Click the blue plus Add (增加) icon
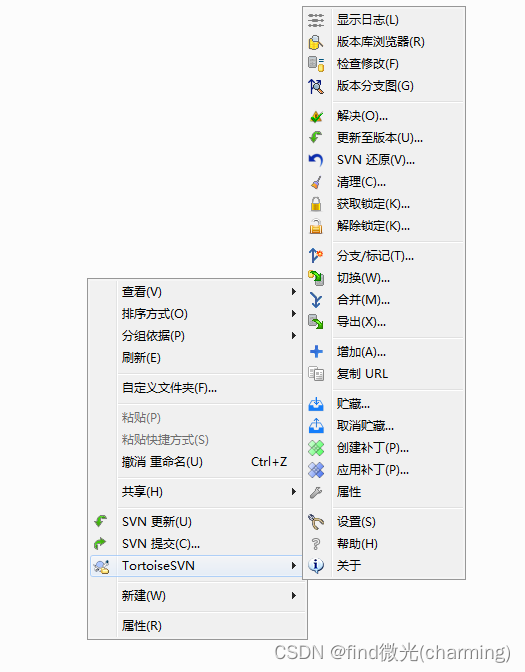Screen dimensions: 525x672 pos(316,352)
